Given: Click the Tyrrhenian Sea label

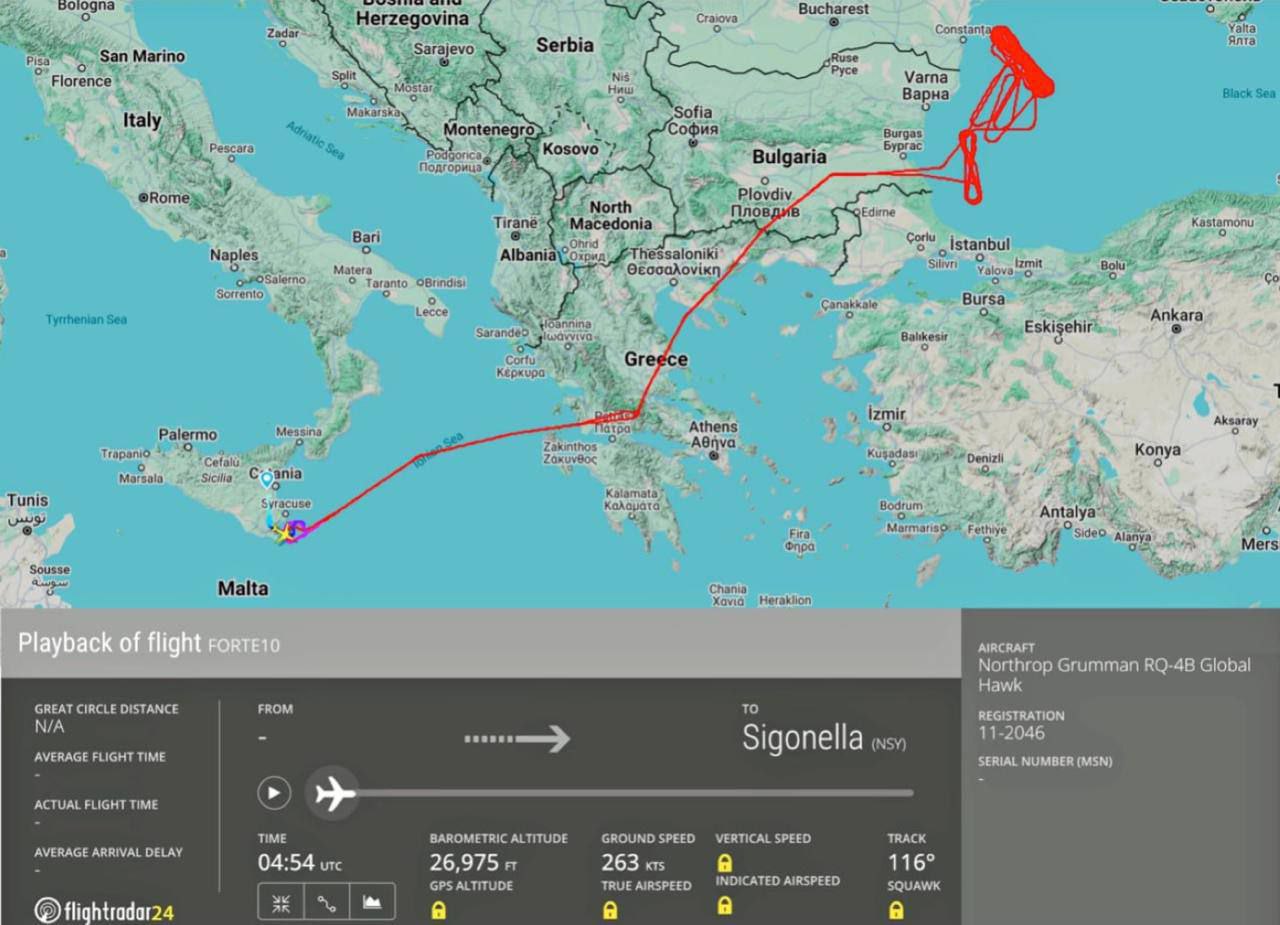Looking at the screenshot, I should pos(86,320).
